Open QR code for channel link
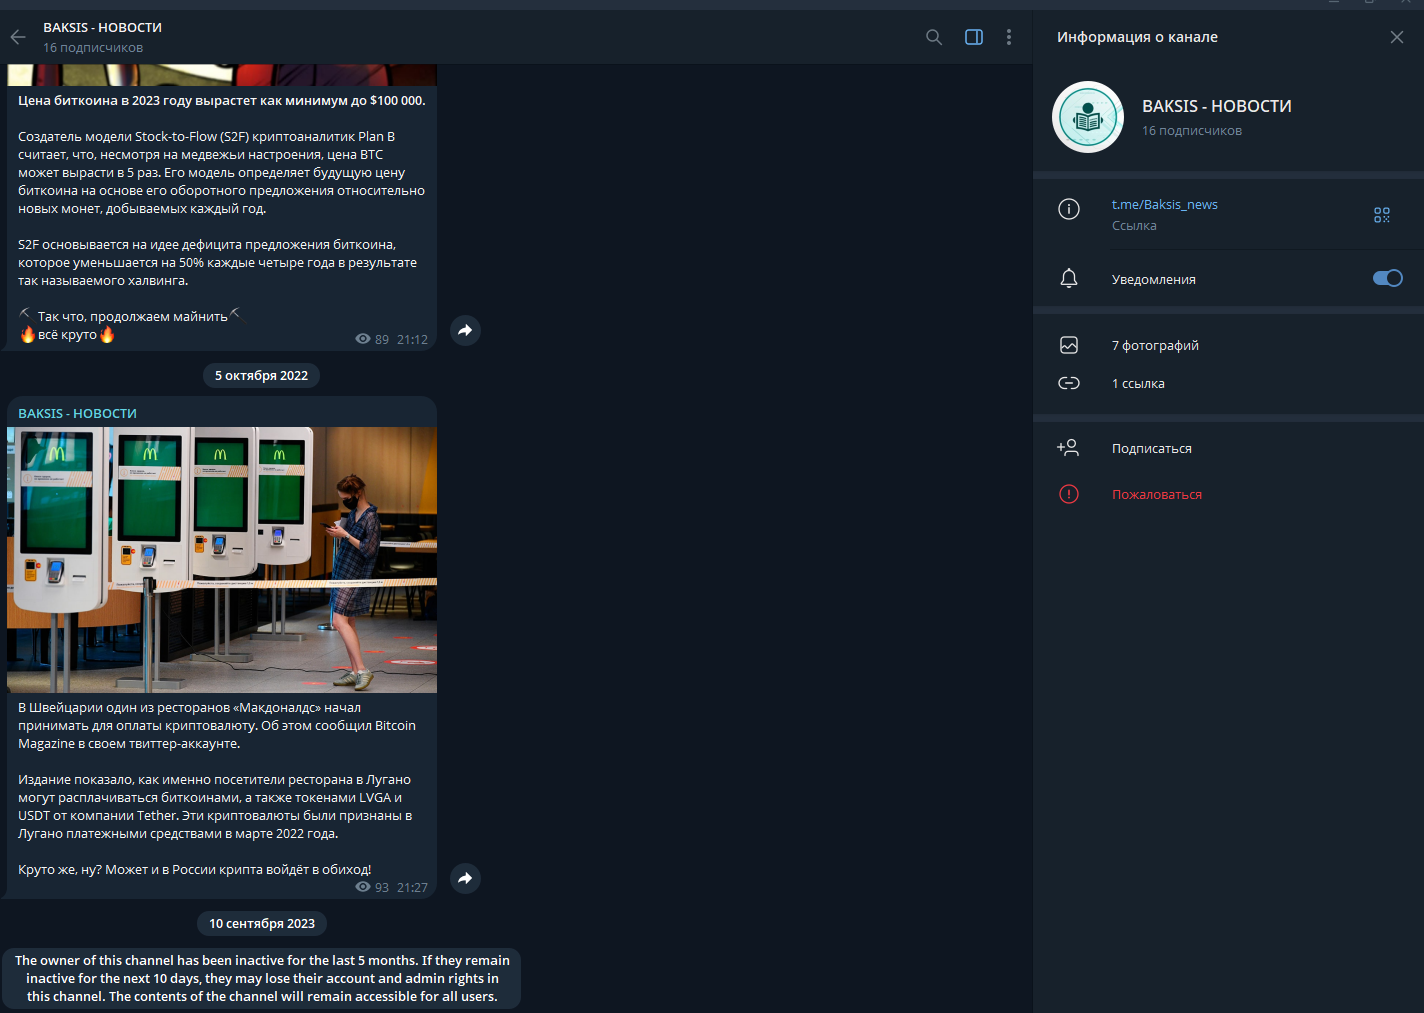The image size is (1424, 1013). pos(1382,215)
